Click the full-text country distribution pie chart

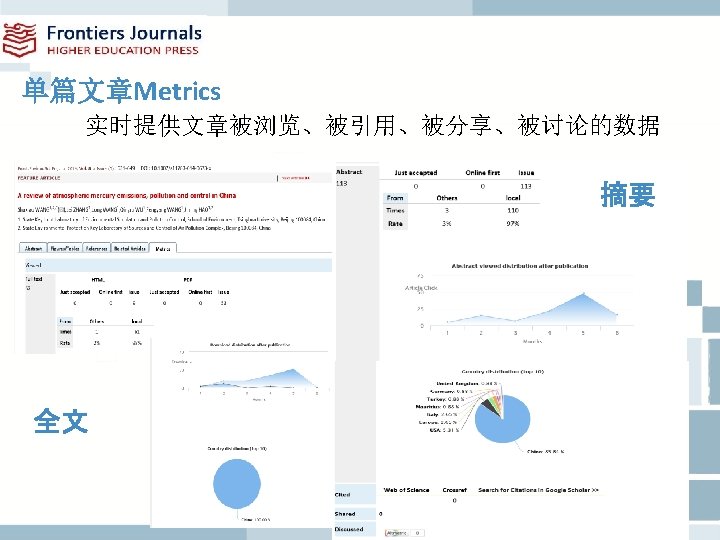237,484
